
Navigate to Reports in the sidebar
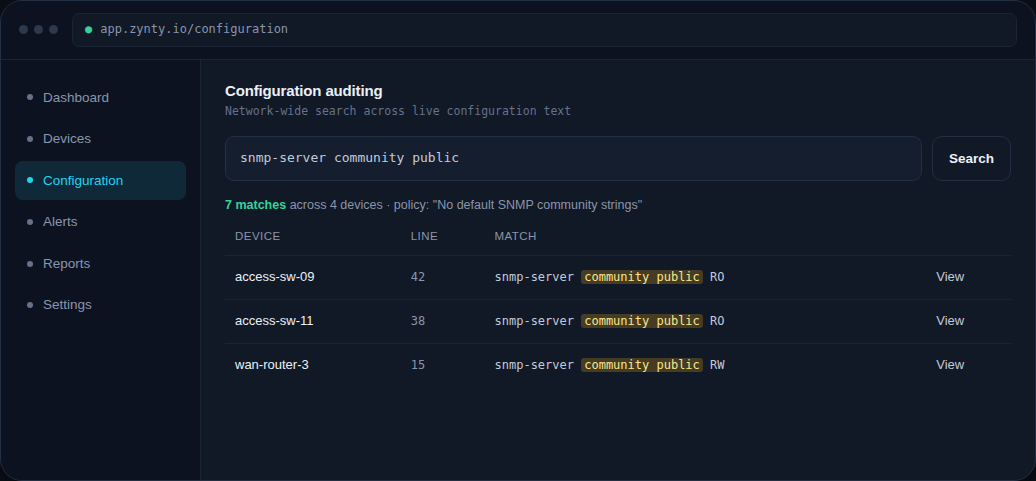pyautogui.click(x=100, y=264)
